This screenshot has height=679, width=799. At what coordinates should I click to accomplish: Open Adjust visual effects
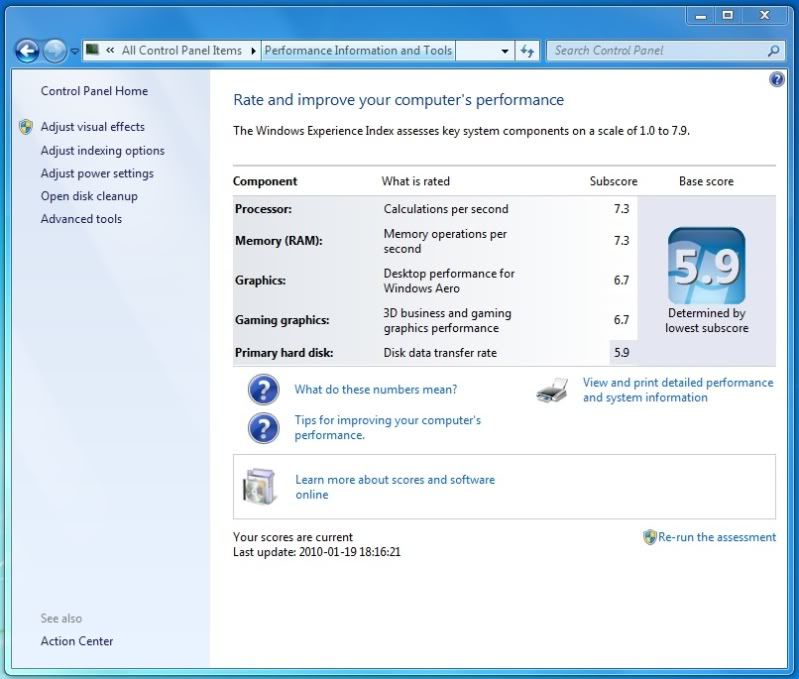[93, 127]
